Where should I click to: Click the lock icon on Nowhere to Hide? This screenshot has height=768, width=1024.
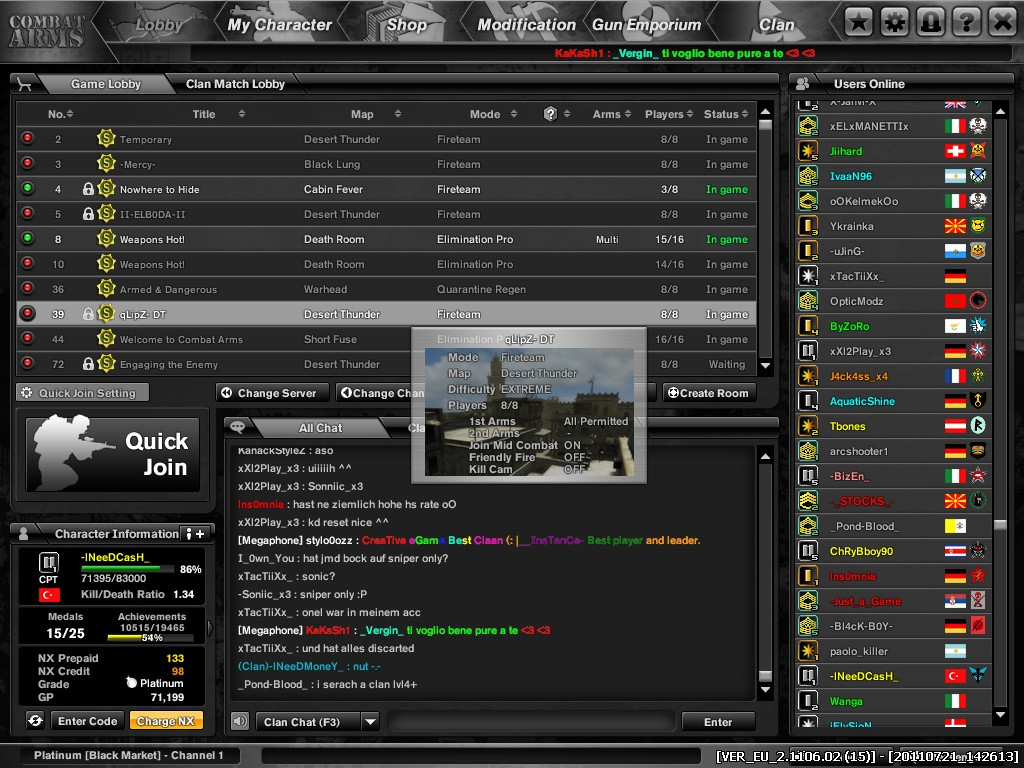(88, 189)
